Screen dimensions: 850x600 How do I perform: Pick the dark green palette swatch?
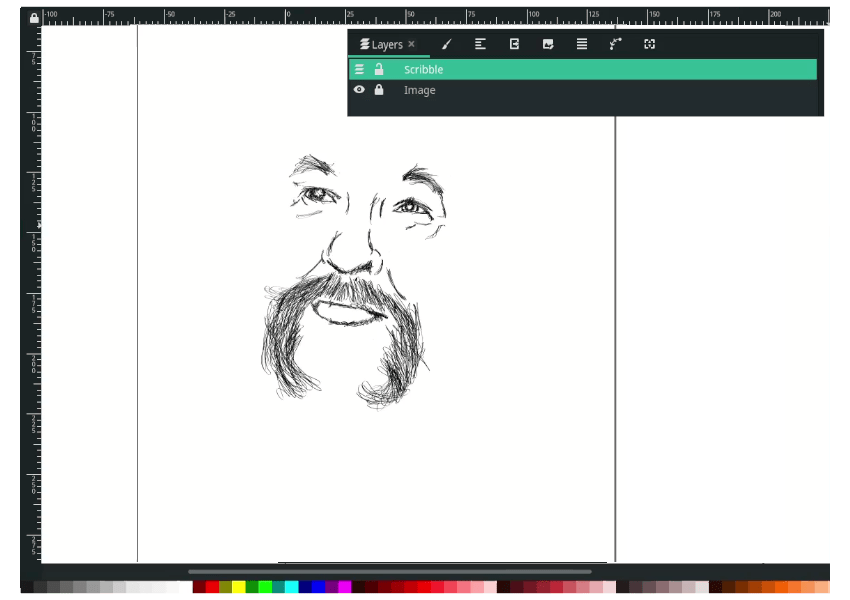click(x=252, y=587)
